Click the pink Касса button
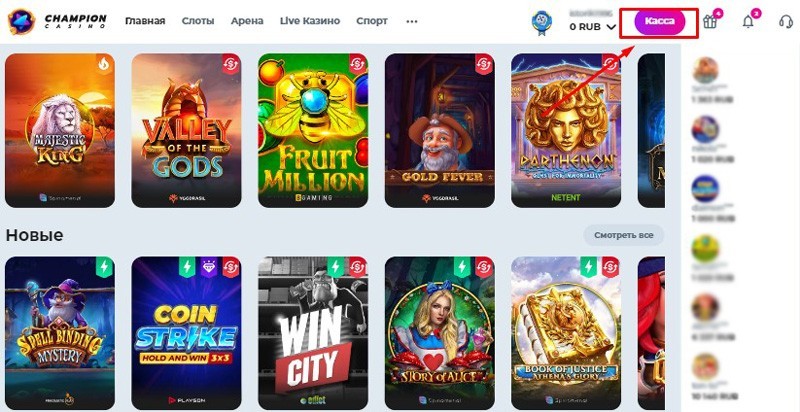This screenshot has height=412, width=800. click(x=659, y=21)
